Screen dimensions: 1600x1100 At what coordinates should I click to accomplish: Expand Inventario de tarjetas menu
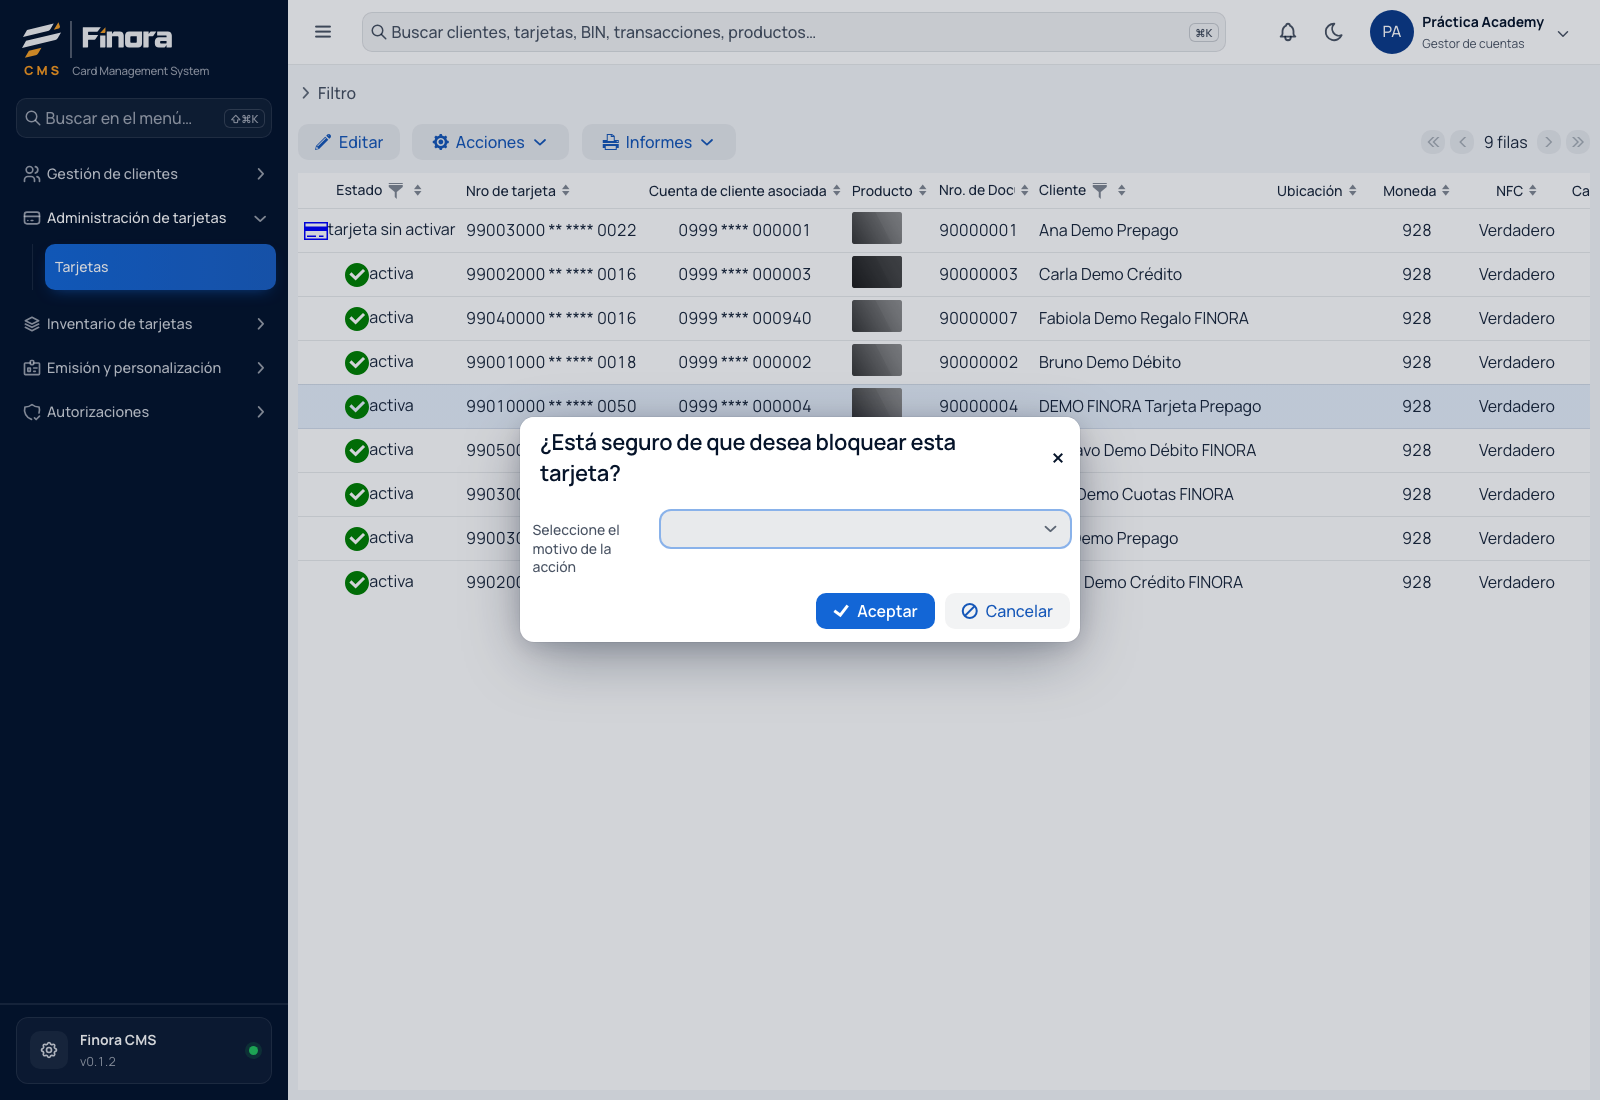pos(144,324)
